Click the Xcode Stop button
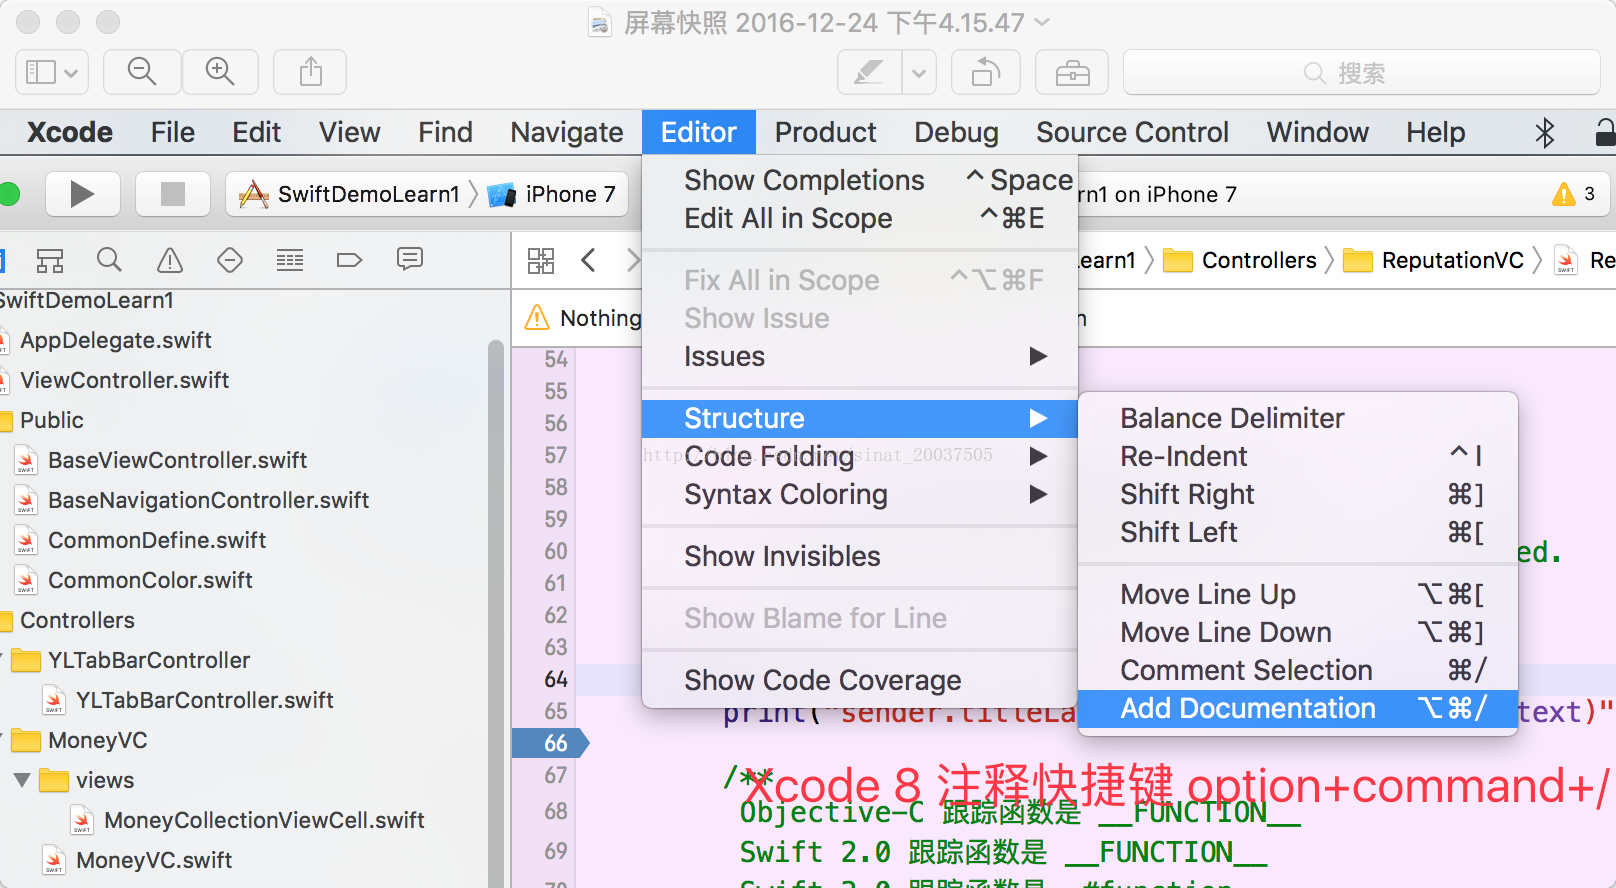The image size is (1616, 888). click(173, 194)
